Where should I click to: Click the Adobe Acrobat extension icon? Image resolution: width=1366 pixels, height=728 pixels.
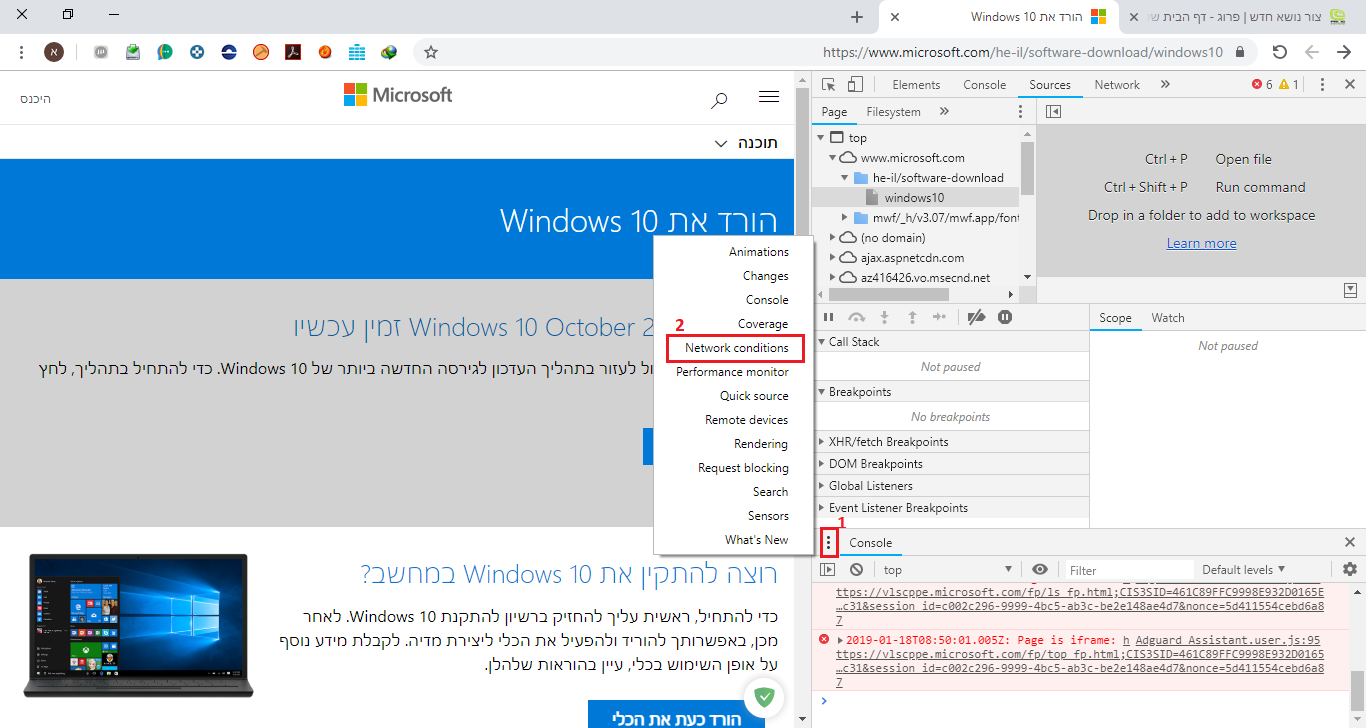293,52
